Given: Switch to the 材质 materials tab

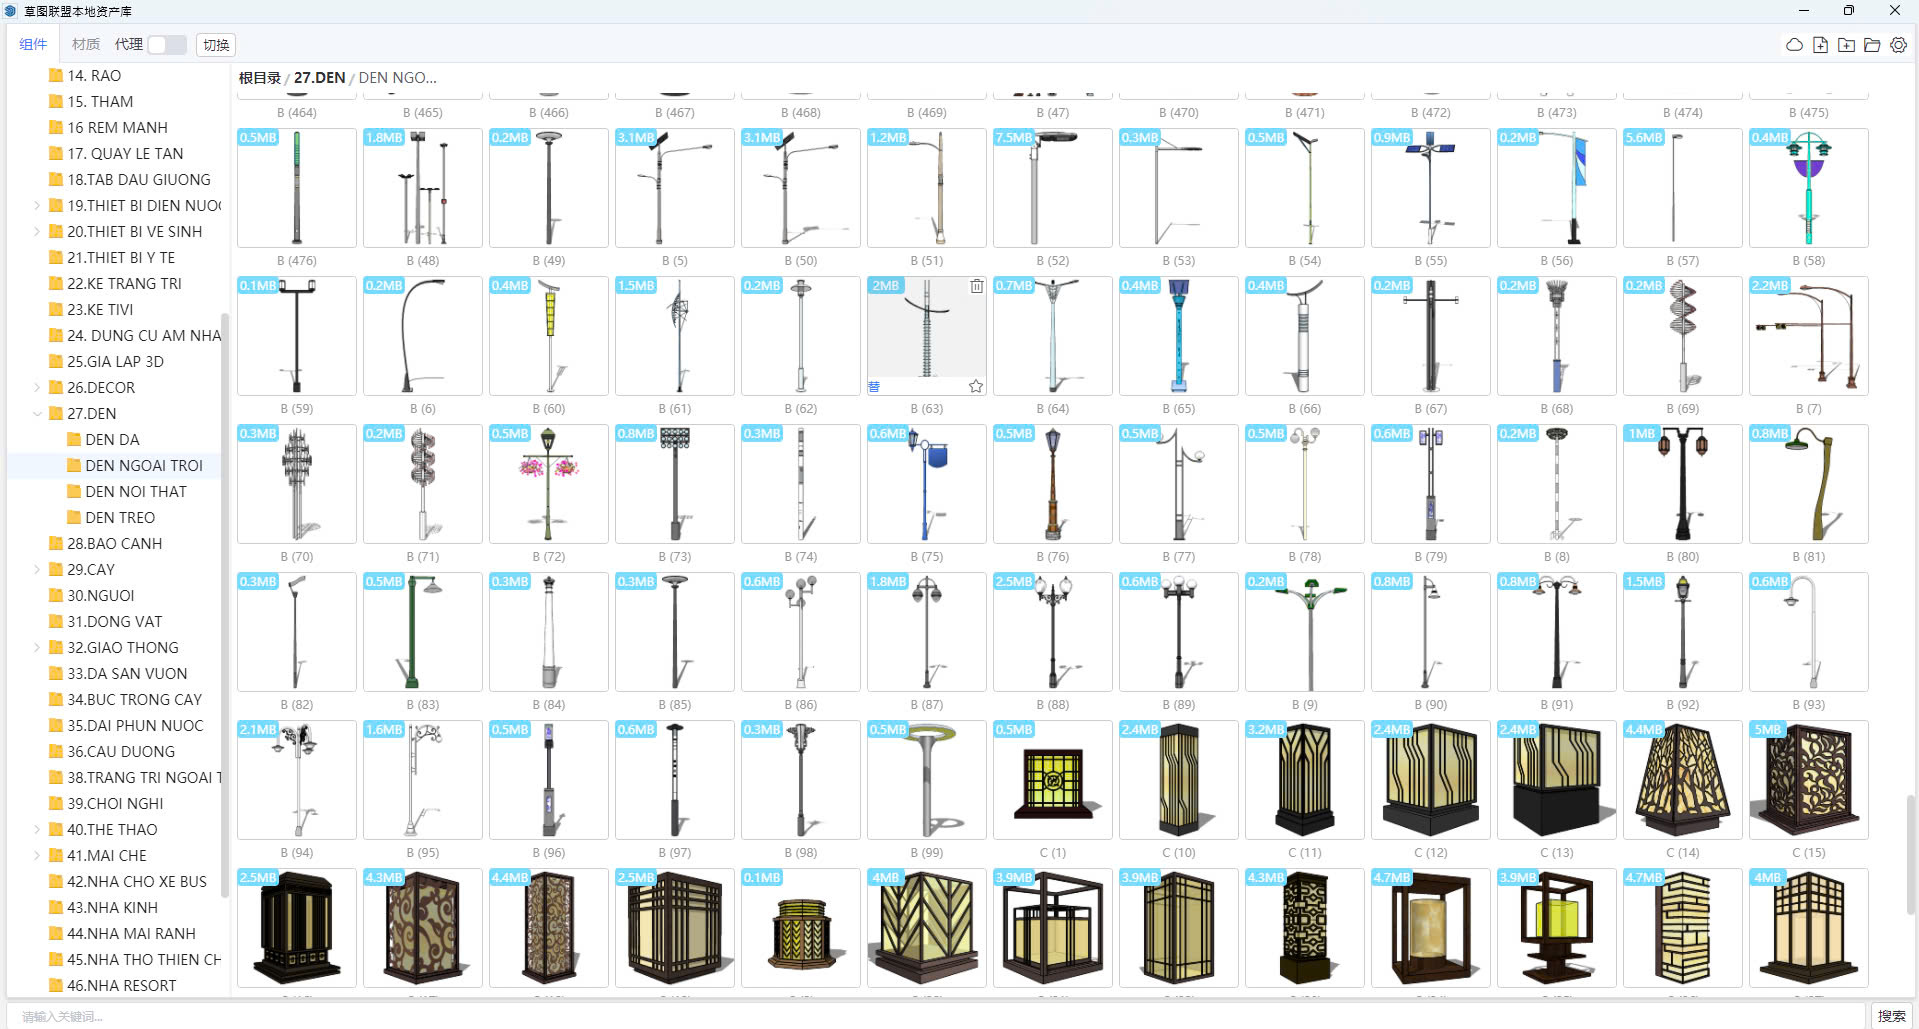Looking at the screenshot, I should coord(86,45).
